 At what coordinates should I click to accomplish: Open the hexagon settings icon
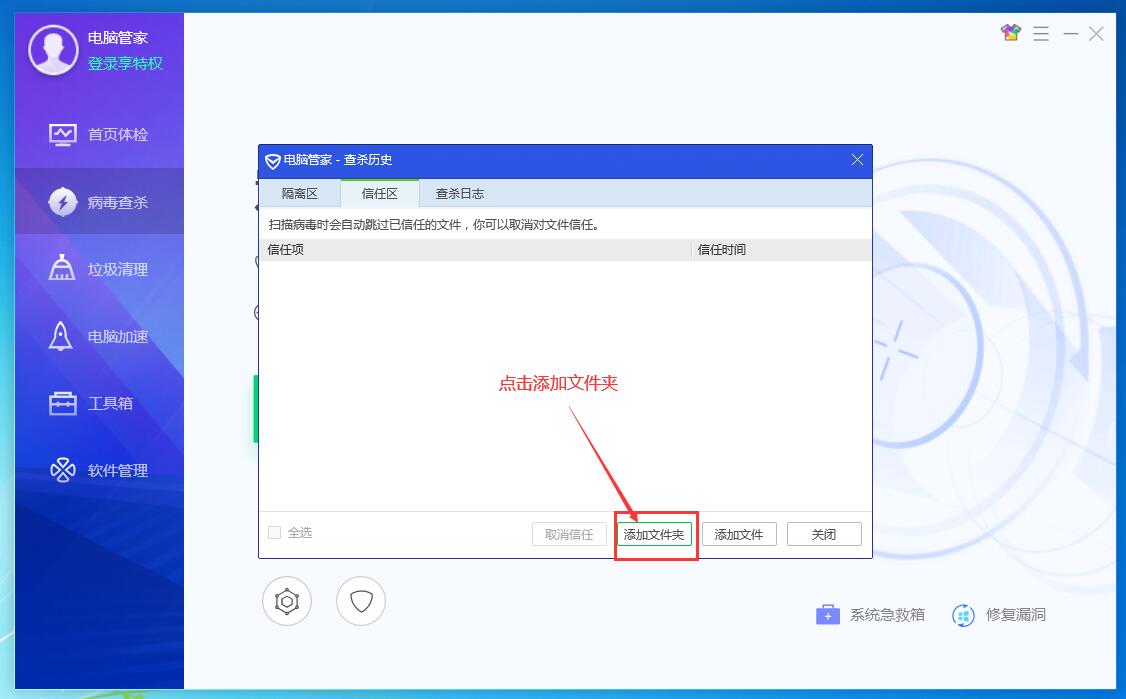coord(287,601)
